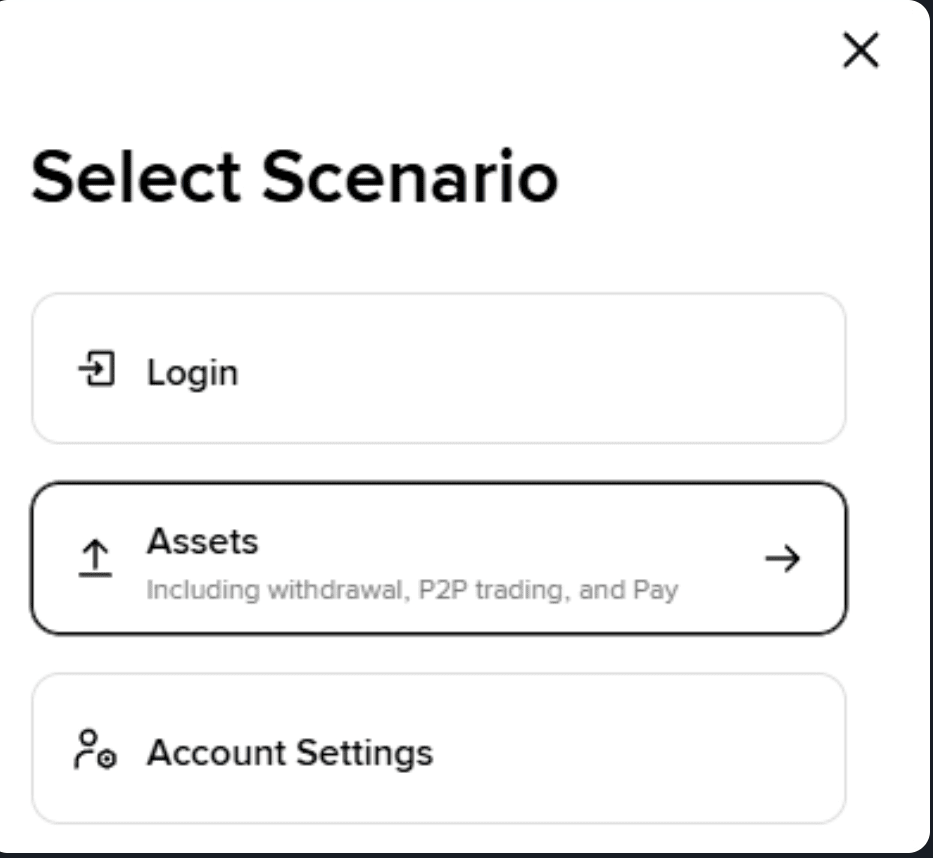Viewport: 933px width, 858px height.
Task: Open the Account Settings scenario label
Action: point(290,752)
